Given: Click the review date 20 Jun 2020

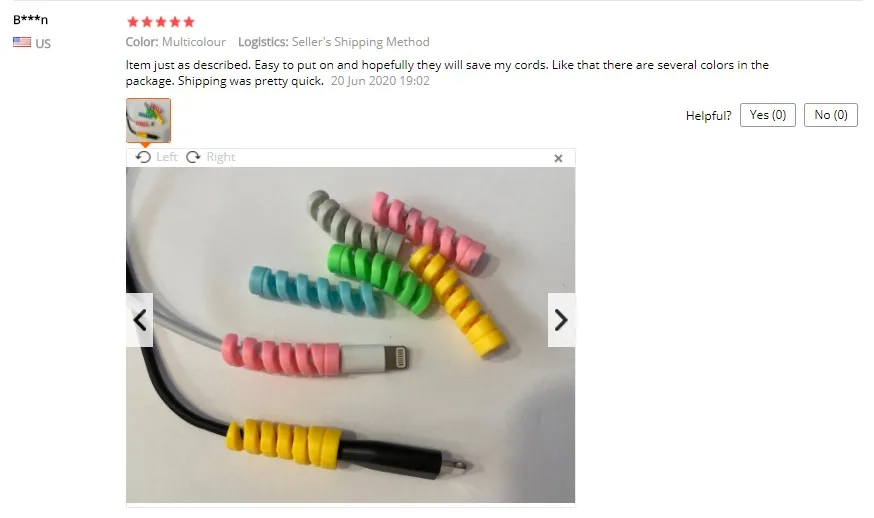Looking at the screenshot, I should (380, 81).
